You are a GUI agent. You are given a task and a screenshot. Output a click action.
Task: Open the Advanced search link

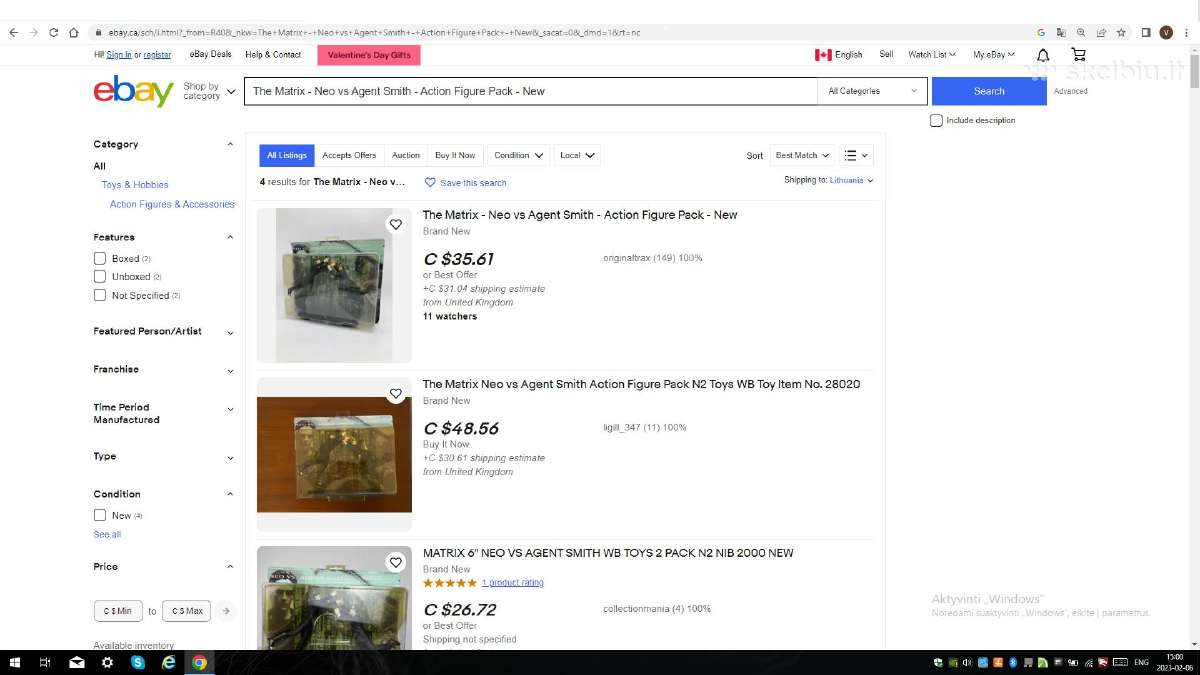1071,91
